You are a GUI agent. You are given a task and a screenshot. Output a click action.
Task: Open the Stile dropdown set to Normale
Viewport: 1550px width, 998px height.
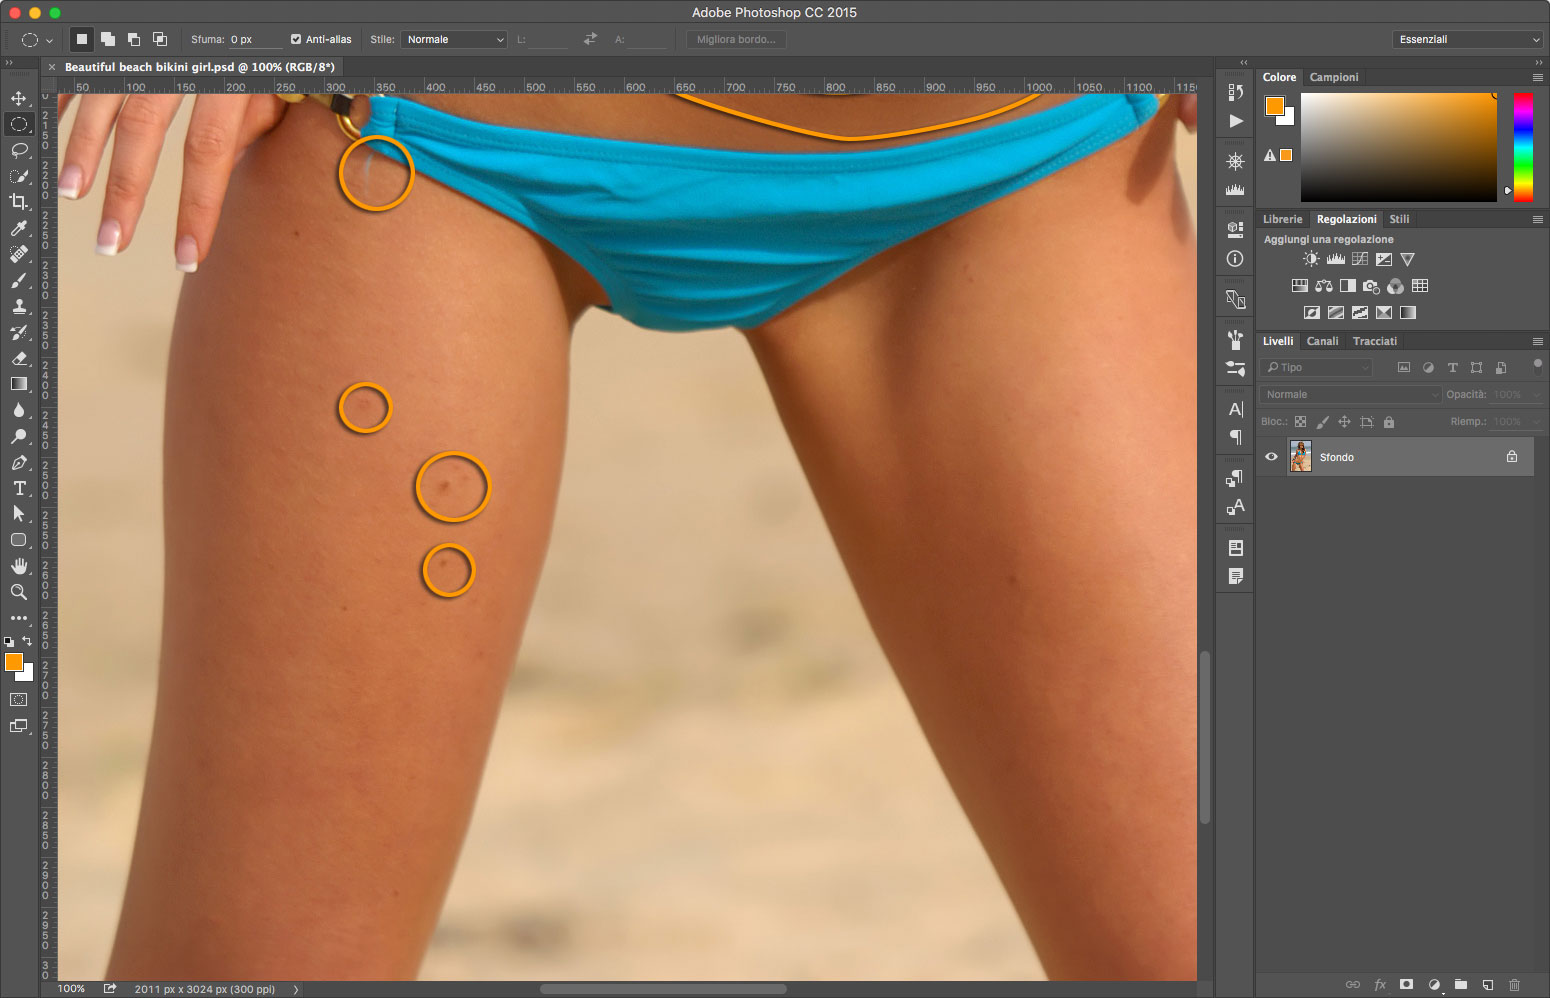click(x=454, y=39)
